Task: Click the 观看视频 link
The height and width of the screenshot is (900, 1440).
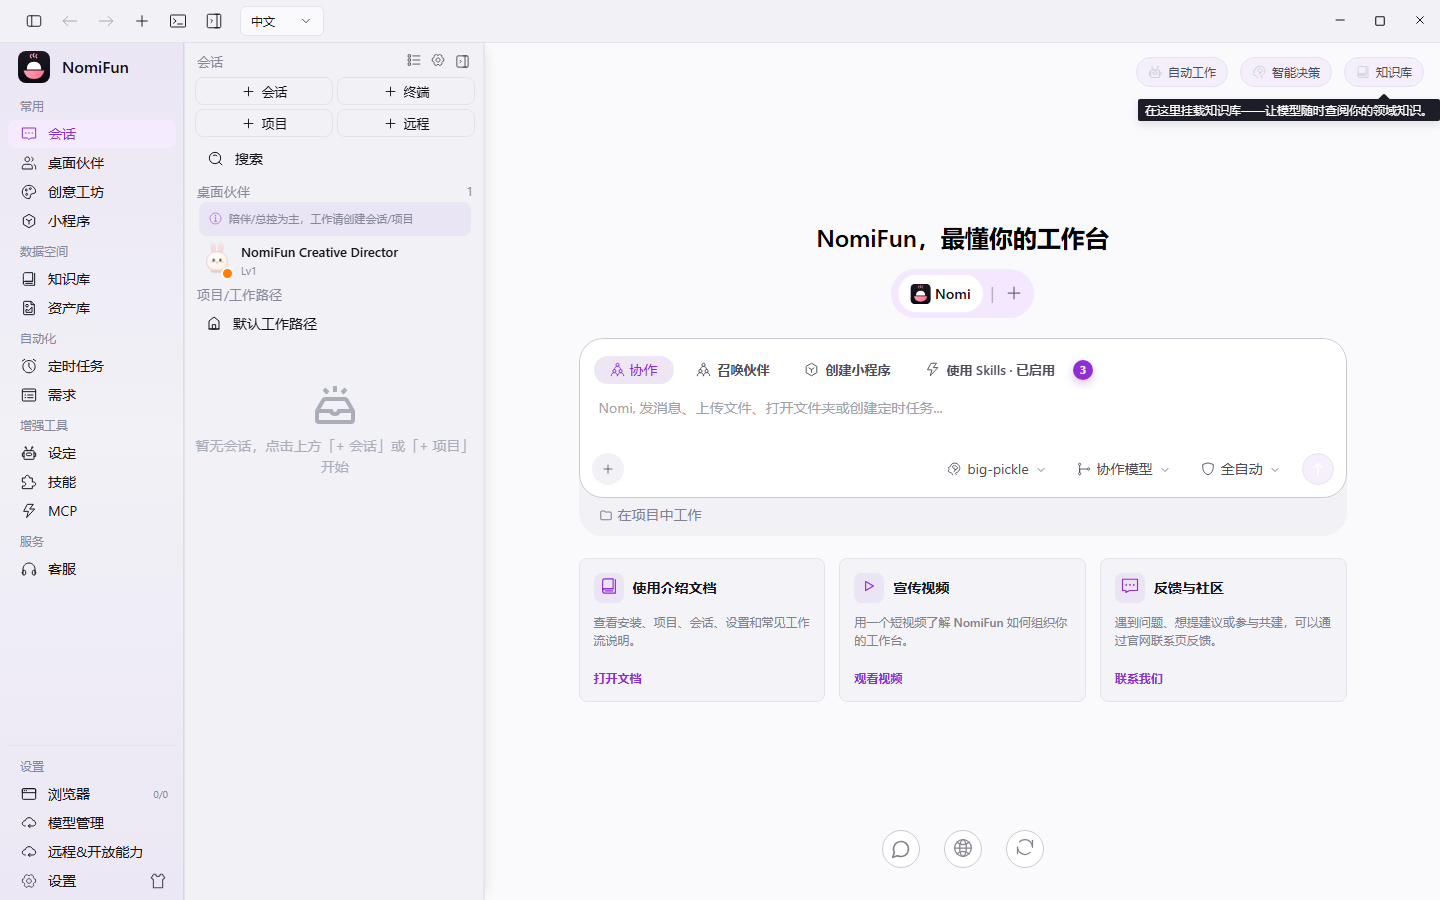Action: point(878,678)
